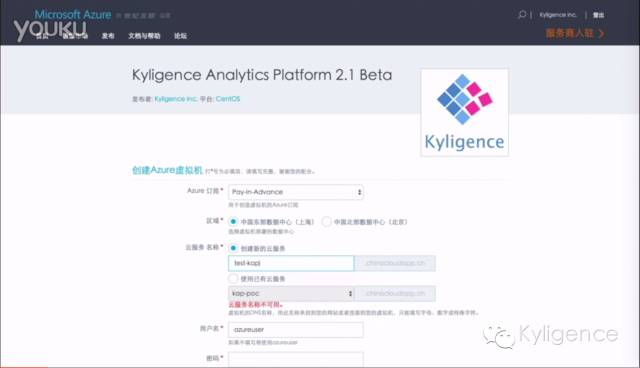This screenshot has height=368, width=640.
Task: Open the 发布 menu item
Action: point(108,36)
